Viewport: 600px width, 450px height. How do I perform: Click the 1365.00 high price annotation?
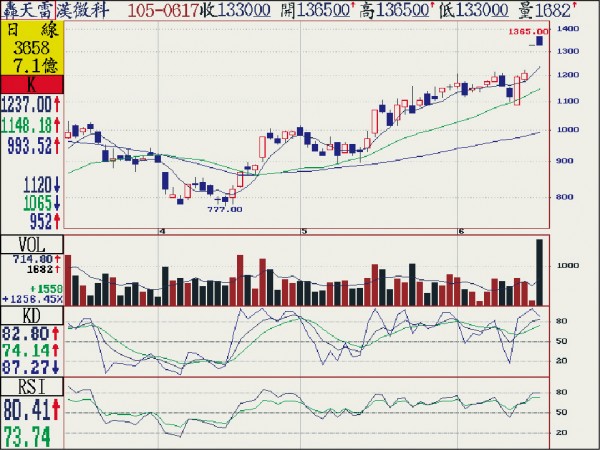[528, 31]
